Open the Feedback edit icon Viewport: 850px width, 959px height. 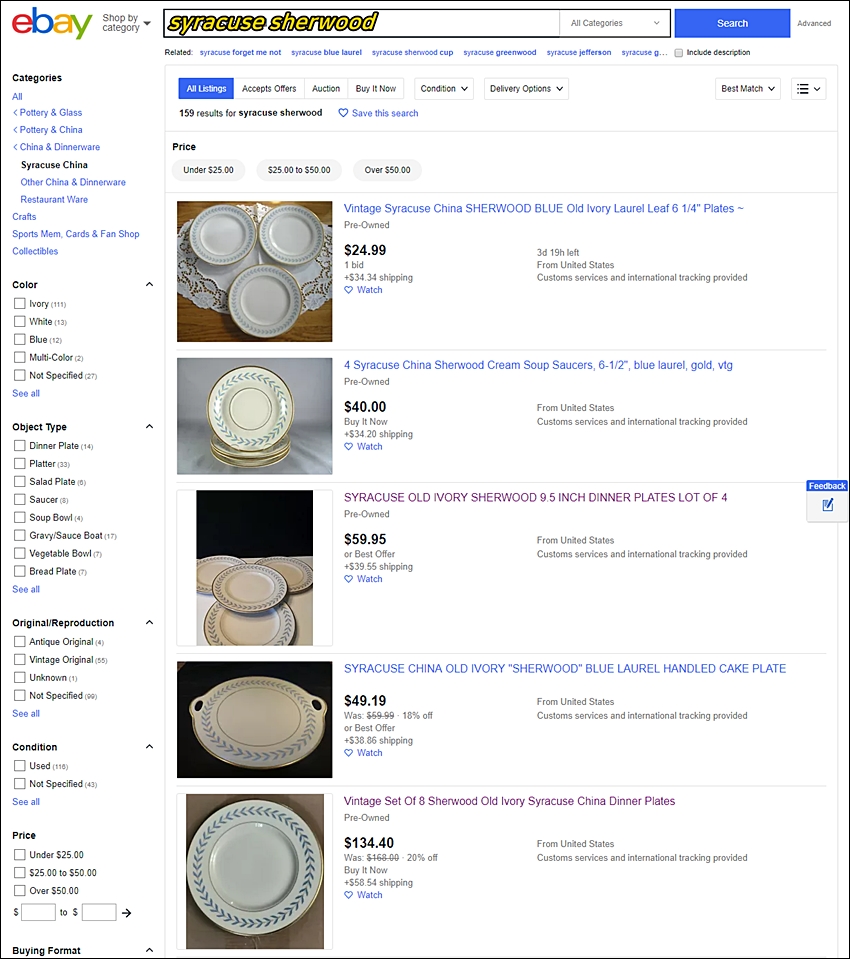pos(827,505)
